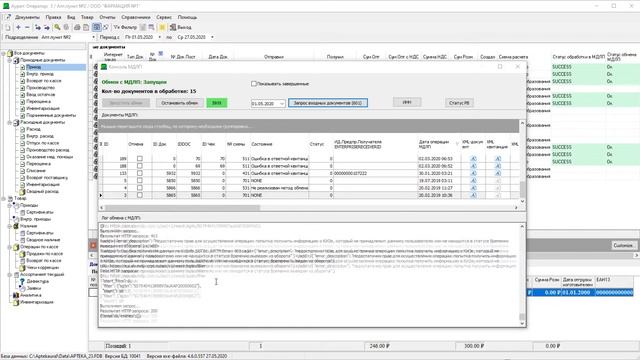
Task: Tick Отмена checkbox for row 5
Action: coord(140,181)
